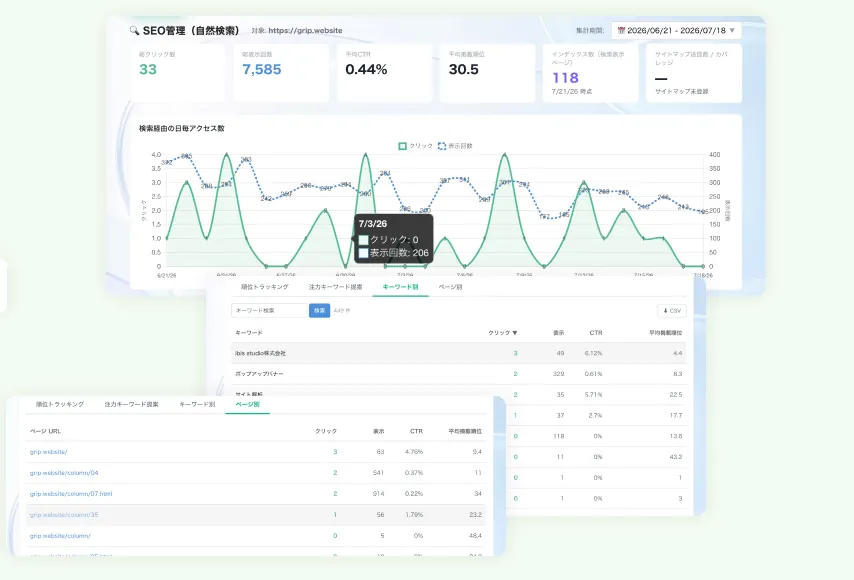Screen dimensions: 854x580
Task: Open the grip.website/column/ link
Action: (x=60, y=536)
